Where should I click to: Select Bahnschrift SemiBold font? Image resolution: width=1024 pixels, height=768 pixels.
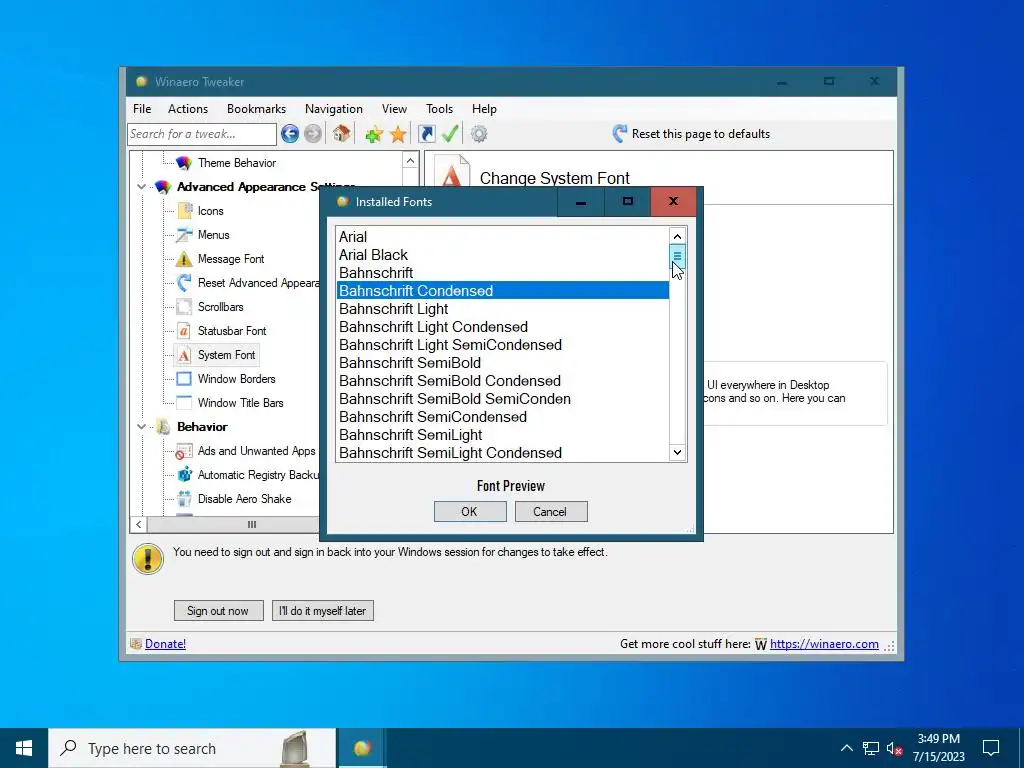(502, 362)
